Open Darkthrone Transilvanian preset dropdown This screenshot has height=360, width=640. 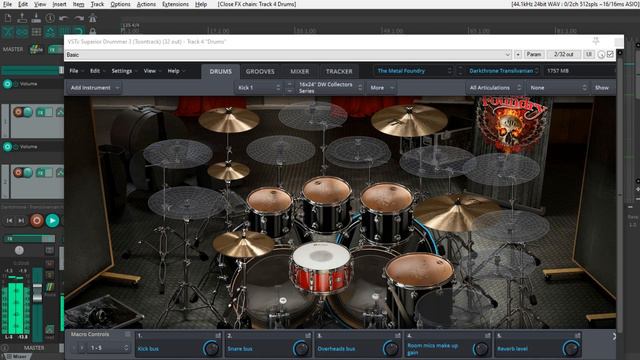click(503, 71)
